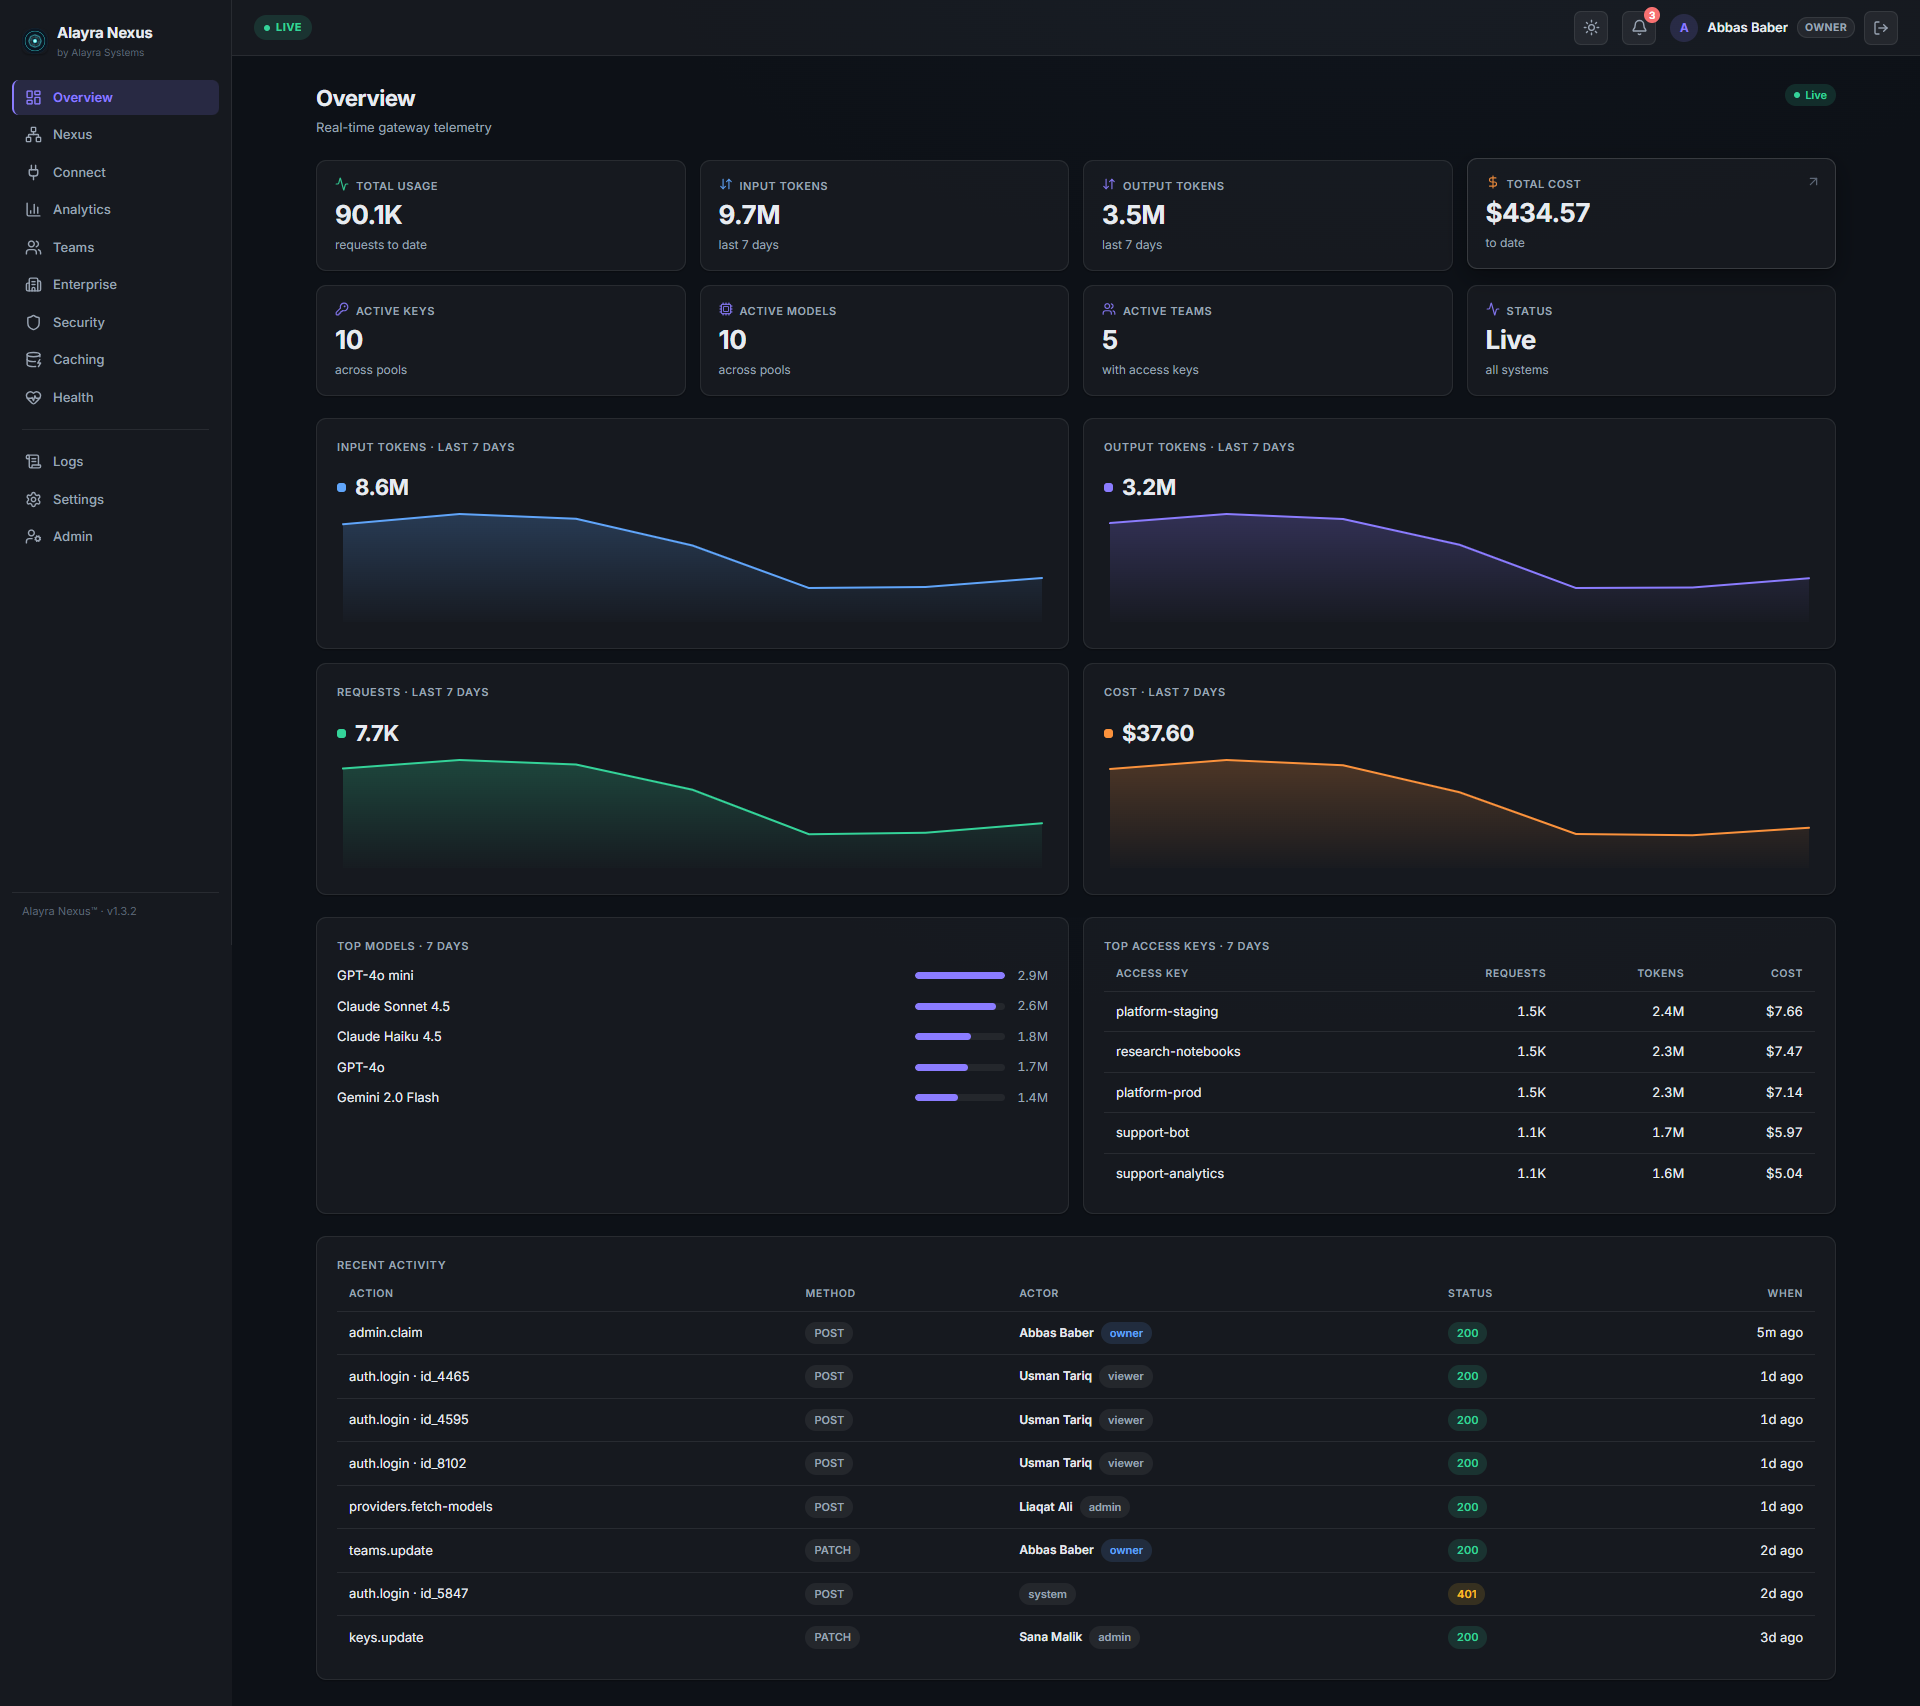Open the Caching page
Image resolution: width=1920 pixels, height=1706 pixels.
click(x=116, y=360)
